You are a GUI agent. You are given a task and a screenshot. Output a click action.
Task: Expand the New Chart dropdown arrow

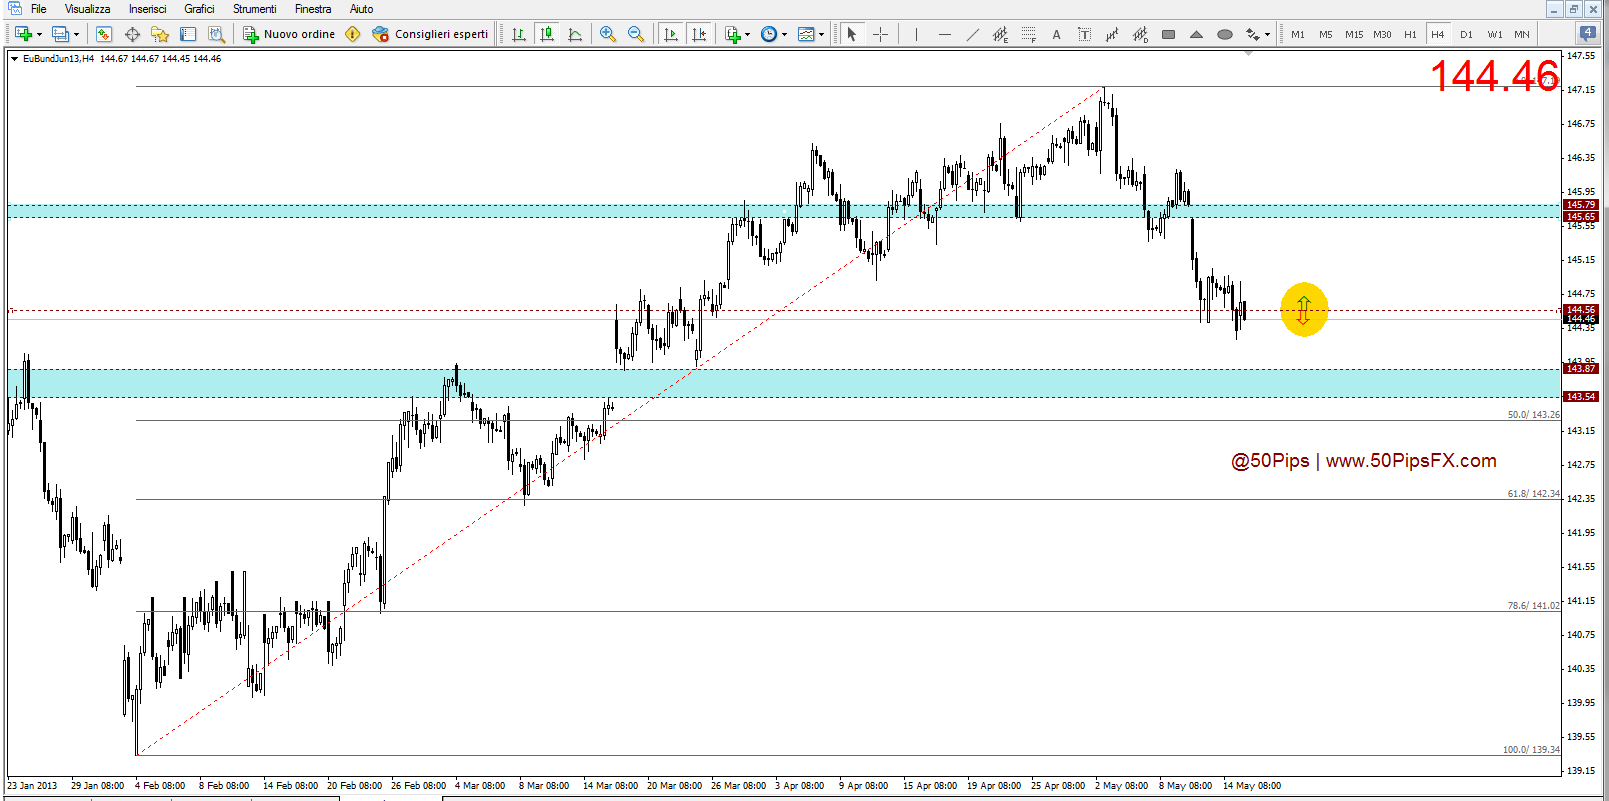tap(39, 34)
